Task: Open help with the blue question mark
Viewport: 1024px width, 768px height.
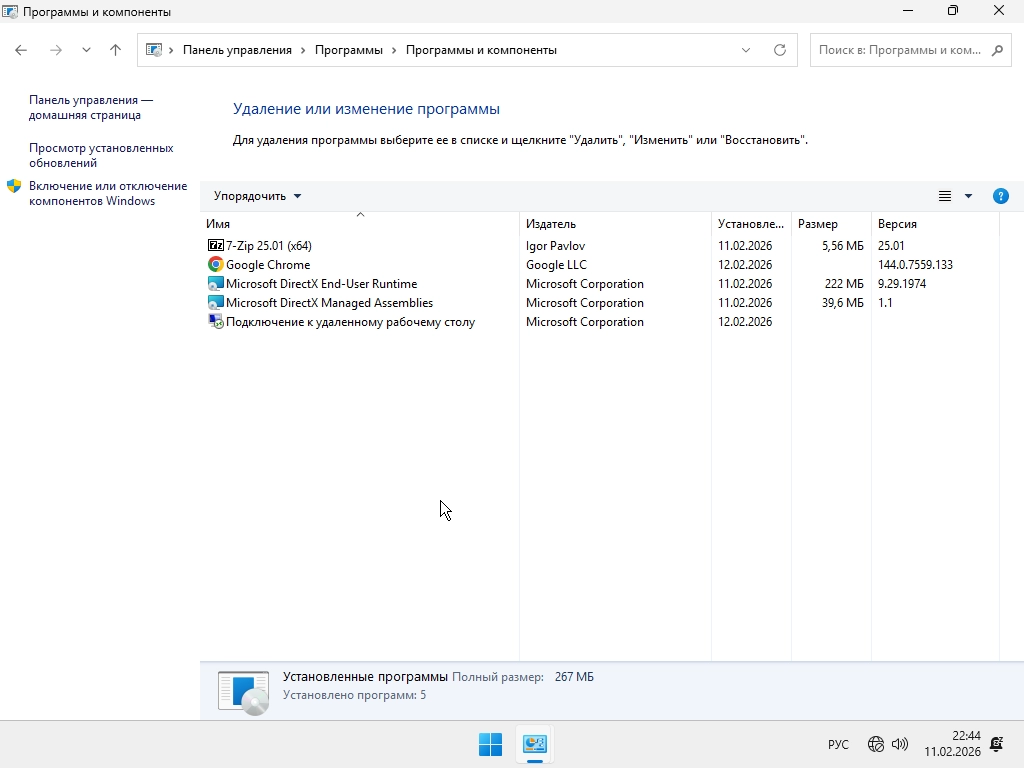Action: click(1000, 196)
